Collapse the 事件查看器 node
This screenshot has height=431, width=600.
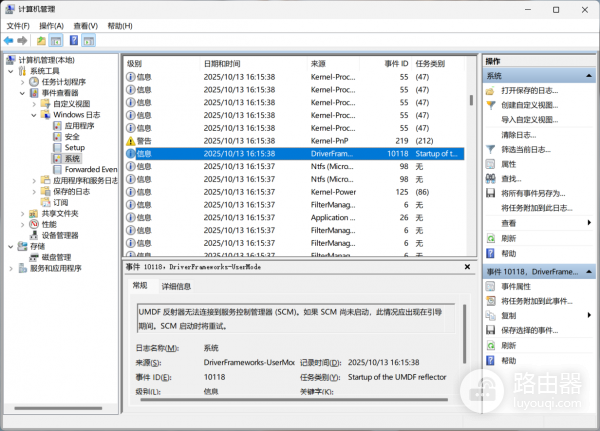[x=22, y=93]
